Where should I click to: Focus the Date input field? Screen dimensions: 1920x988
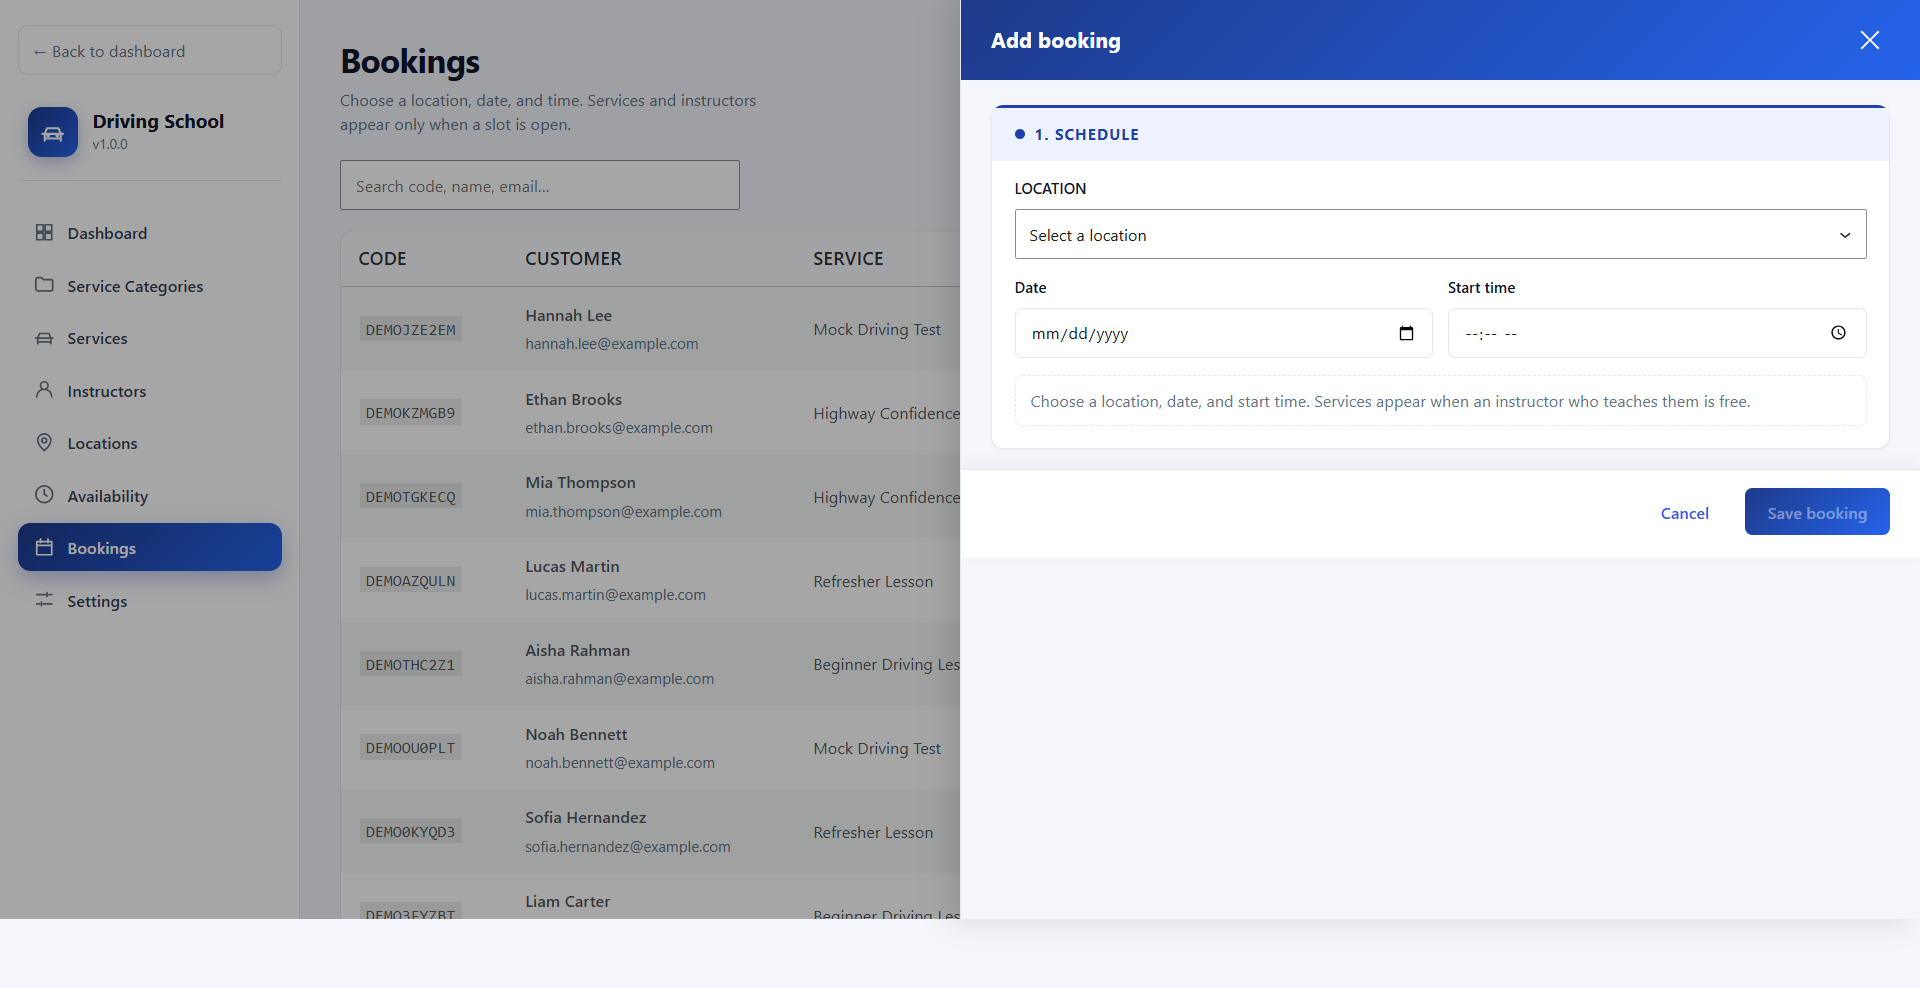[x=1223, y=333]
